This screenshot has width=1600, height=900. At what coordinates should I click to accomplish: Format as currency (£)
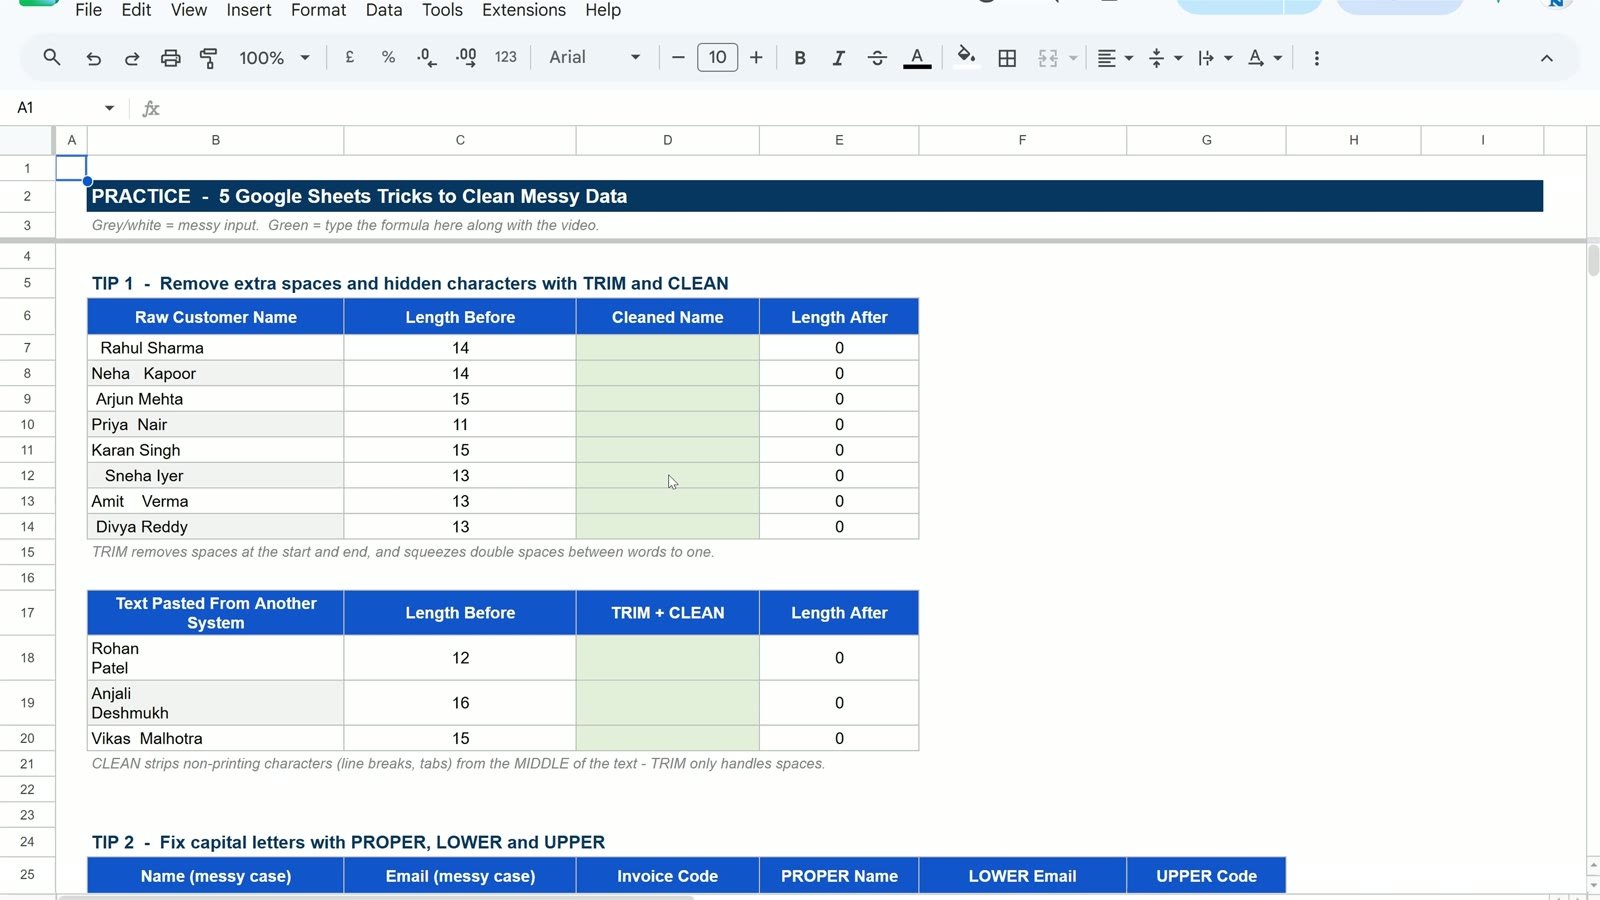click(x=349, y=58)
